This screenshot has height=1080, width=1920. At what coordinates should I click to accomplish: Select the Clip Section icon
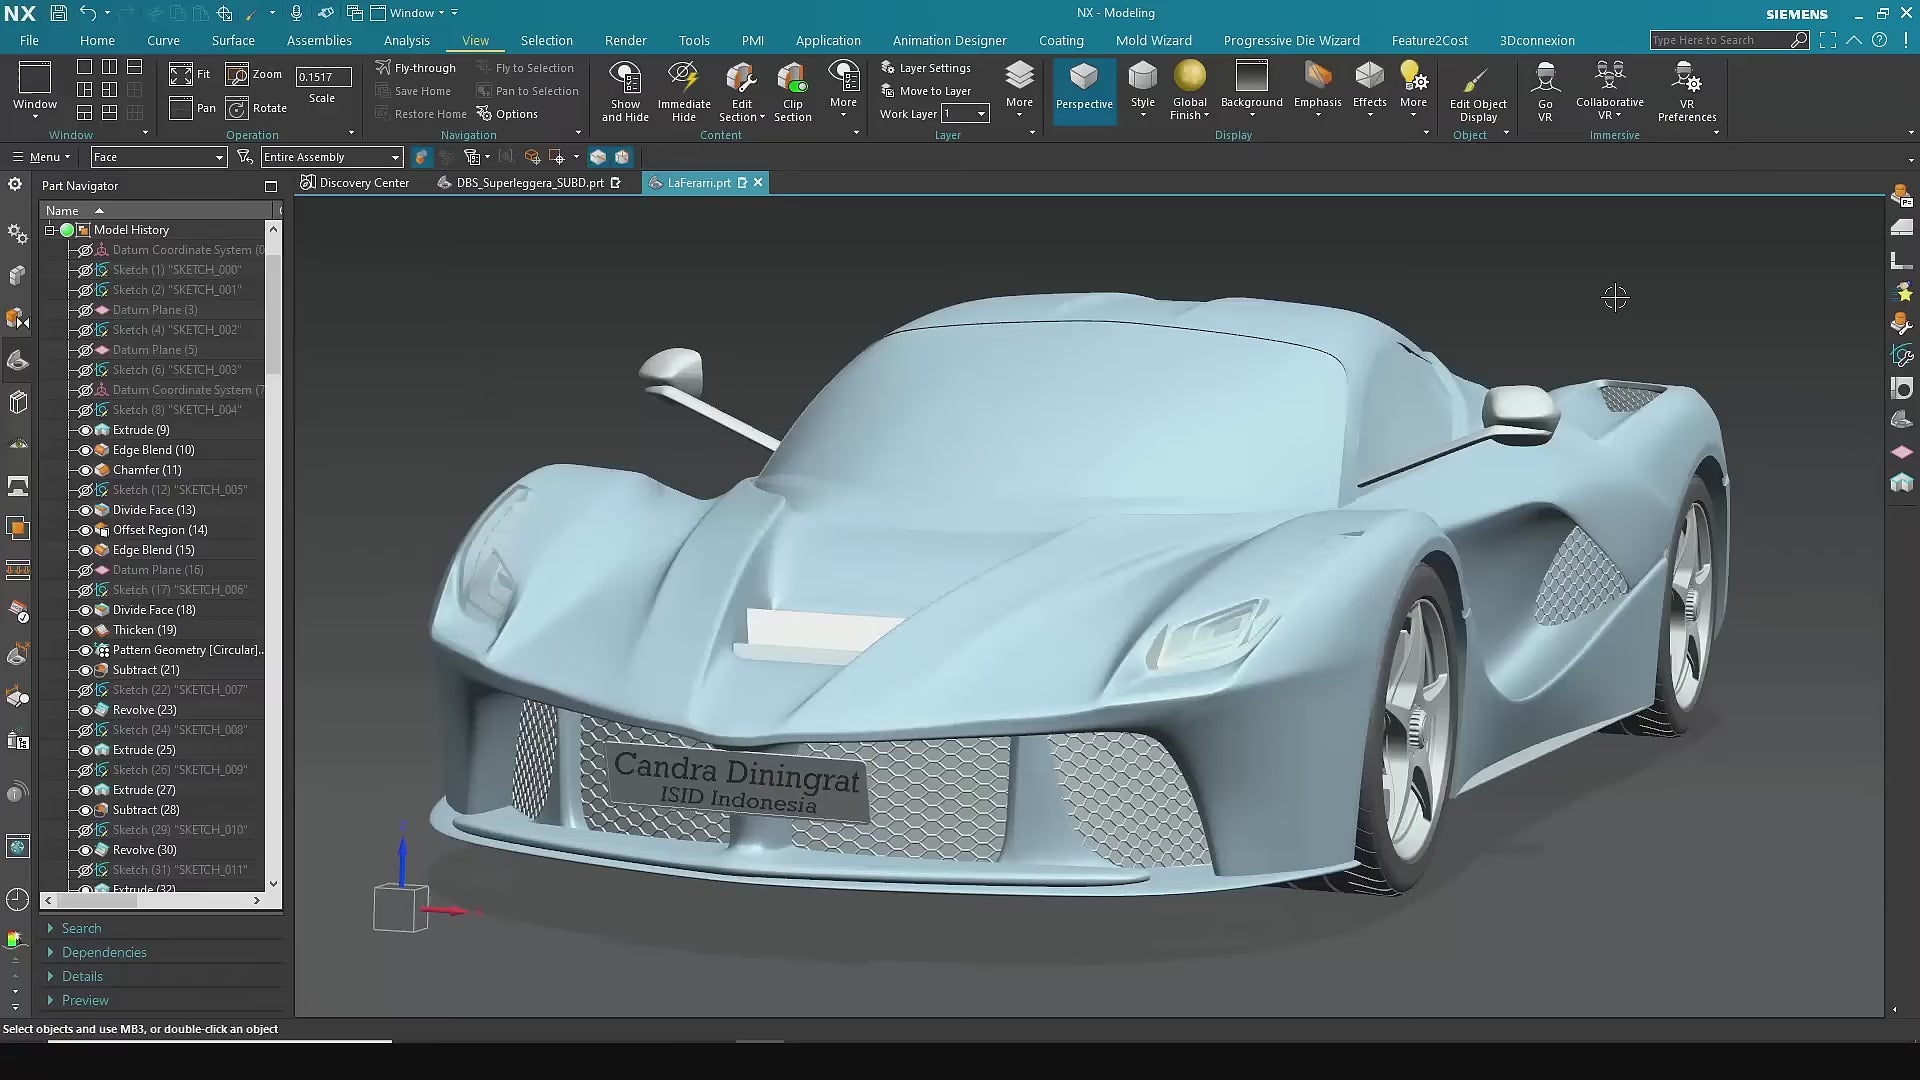[792, 78]
